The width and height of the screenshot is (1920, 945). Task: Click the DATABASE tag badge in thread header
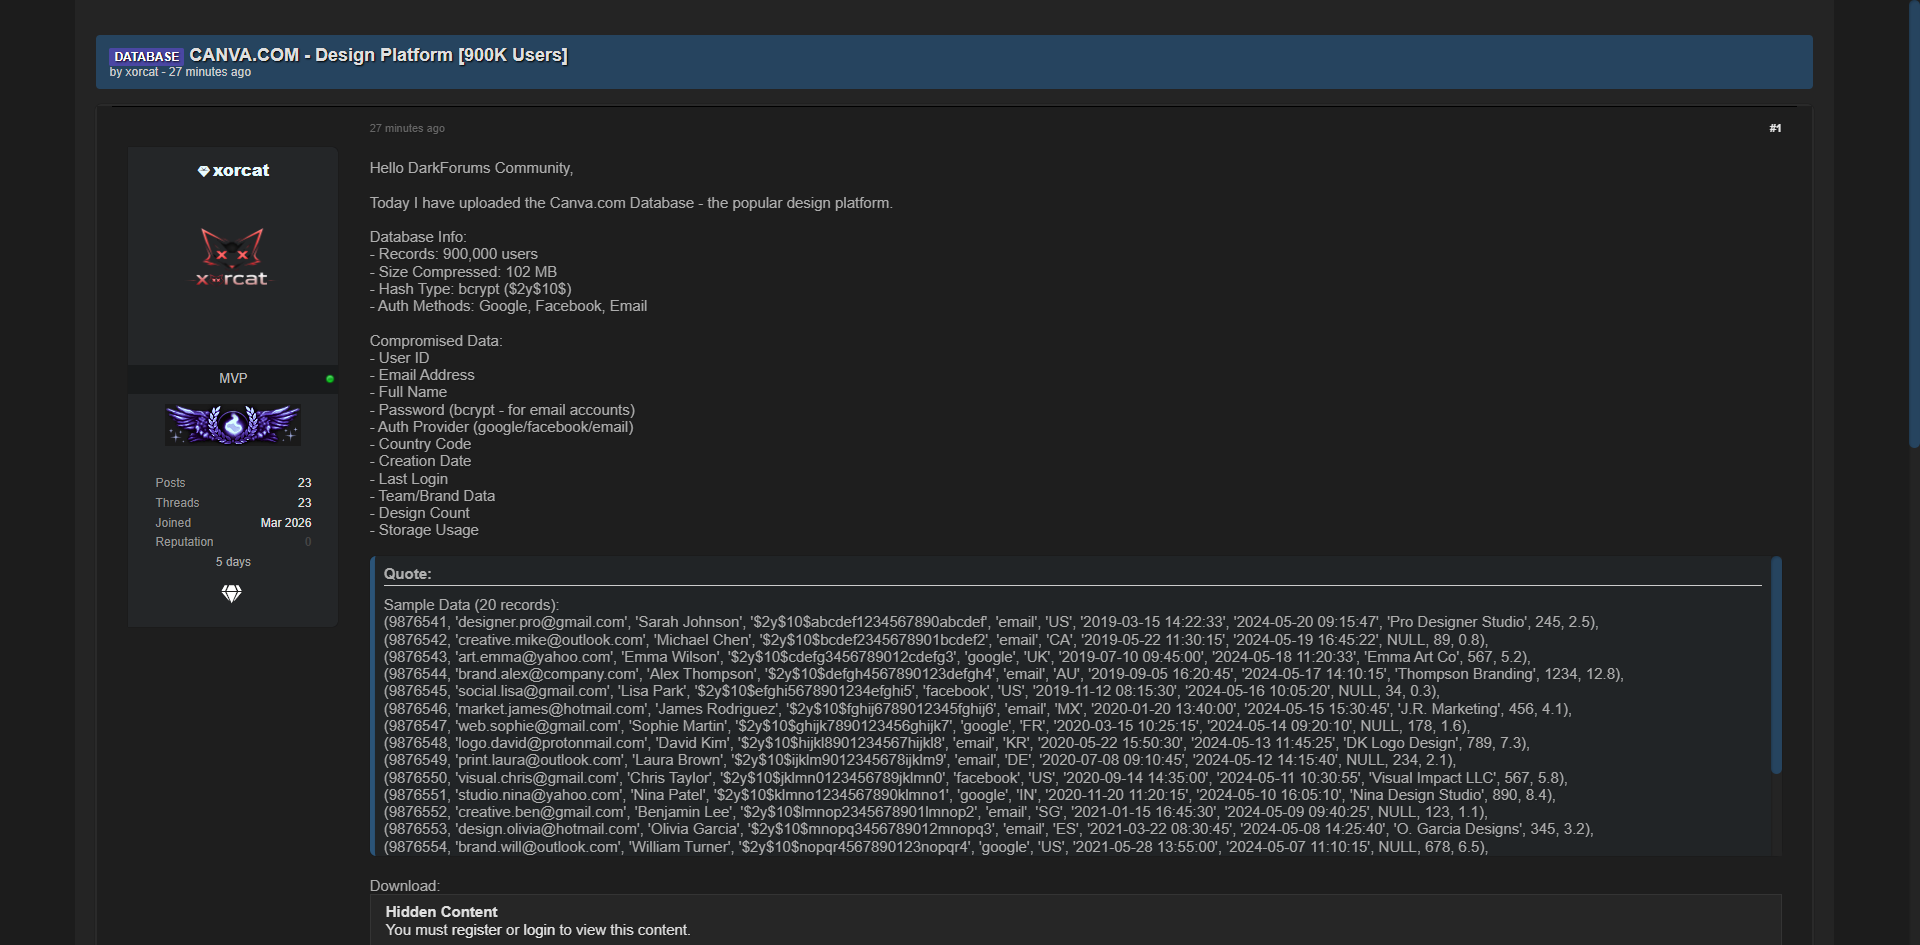(146, 56)
